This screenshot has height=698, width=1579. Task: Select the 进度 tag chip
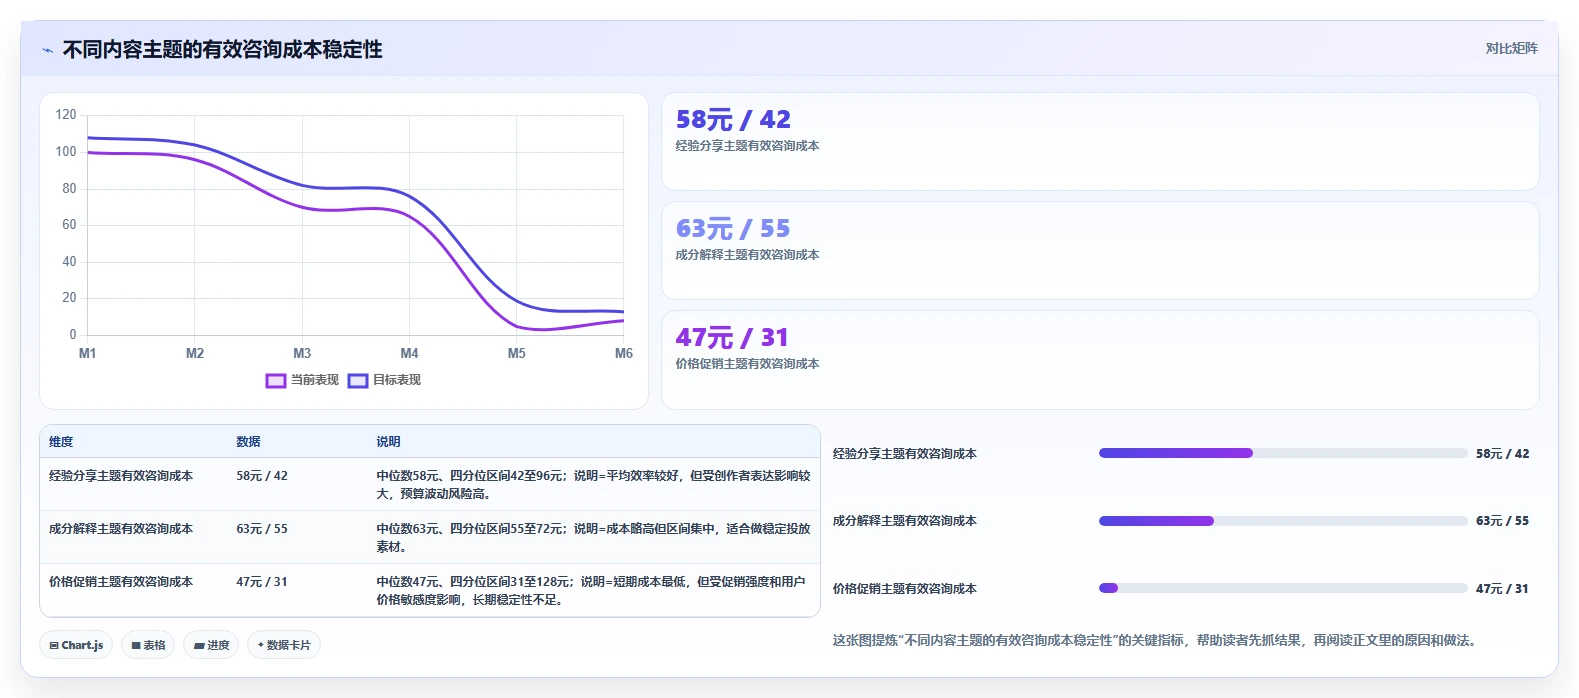211,645
